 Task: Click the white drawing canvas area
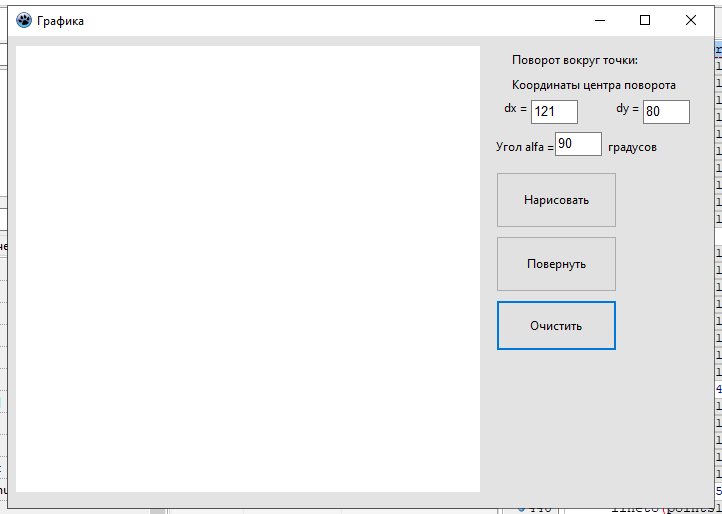pos(248,269)
